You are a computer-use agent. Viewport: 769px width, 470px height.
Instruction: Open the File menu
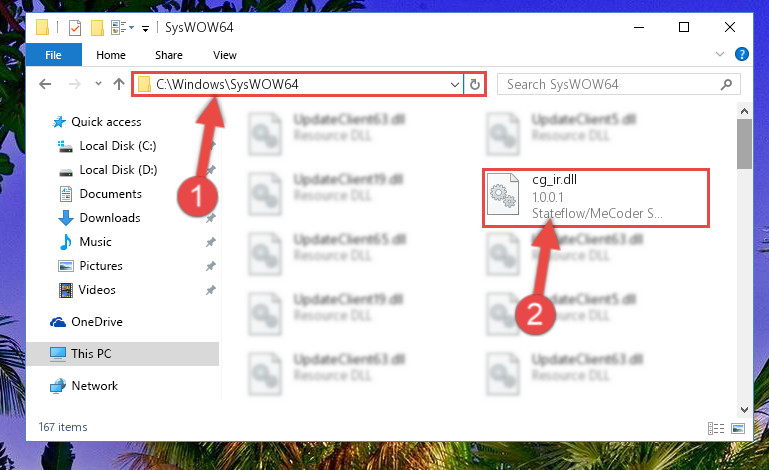pos(53,55)
